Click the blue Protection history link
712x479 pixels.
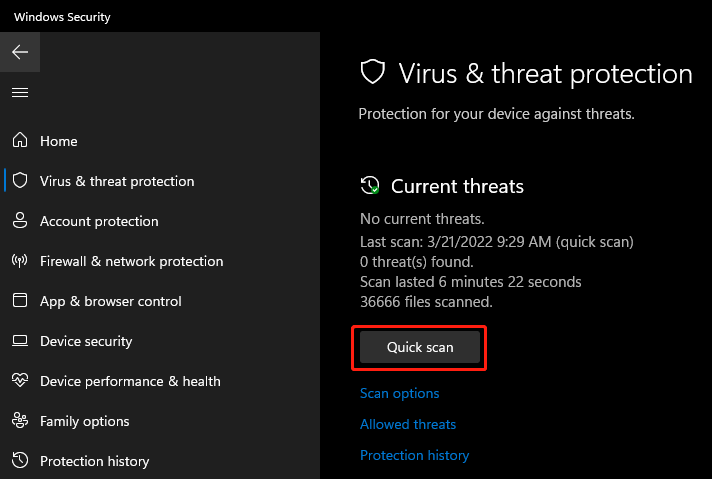point(415,455)
